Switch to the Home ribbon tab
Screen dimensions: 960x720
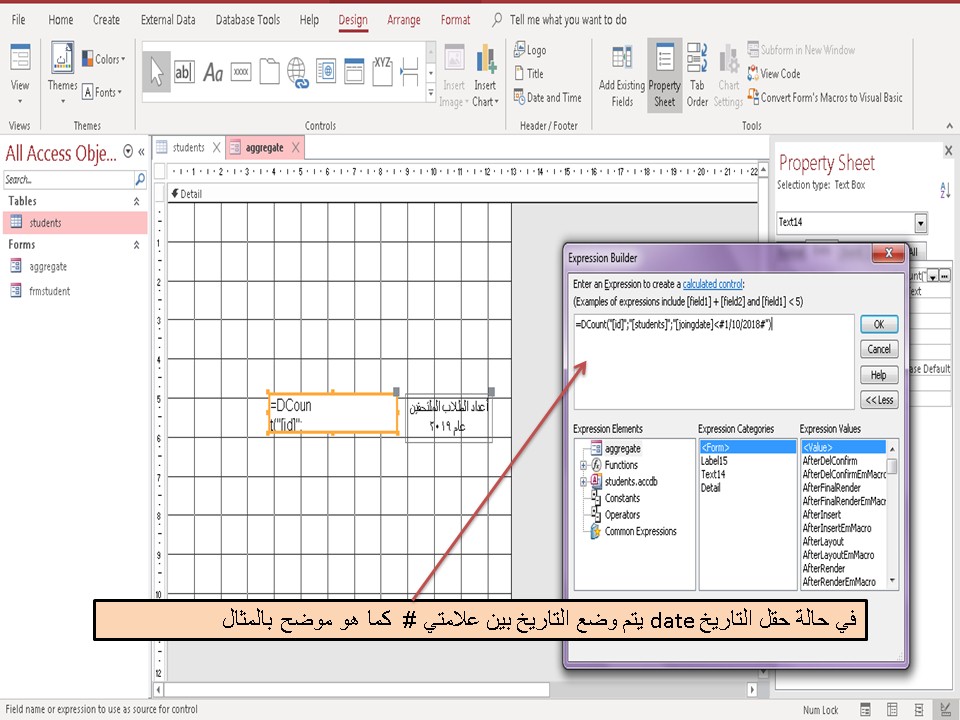[61, 20]
